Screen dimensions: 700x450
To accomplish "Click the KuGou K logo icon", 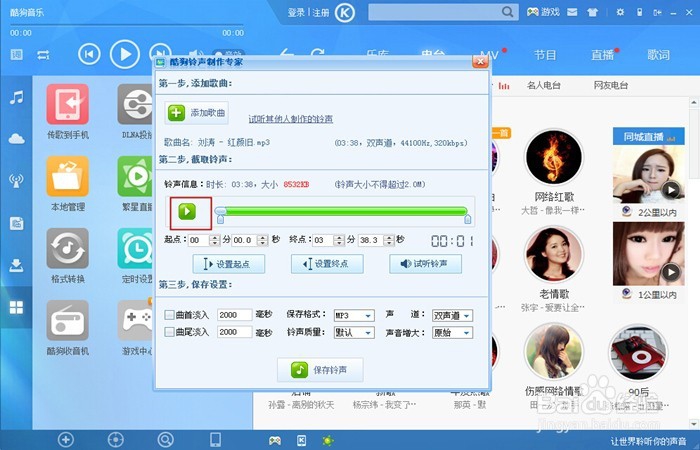I will coord(345,12).
